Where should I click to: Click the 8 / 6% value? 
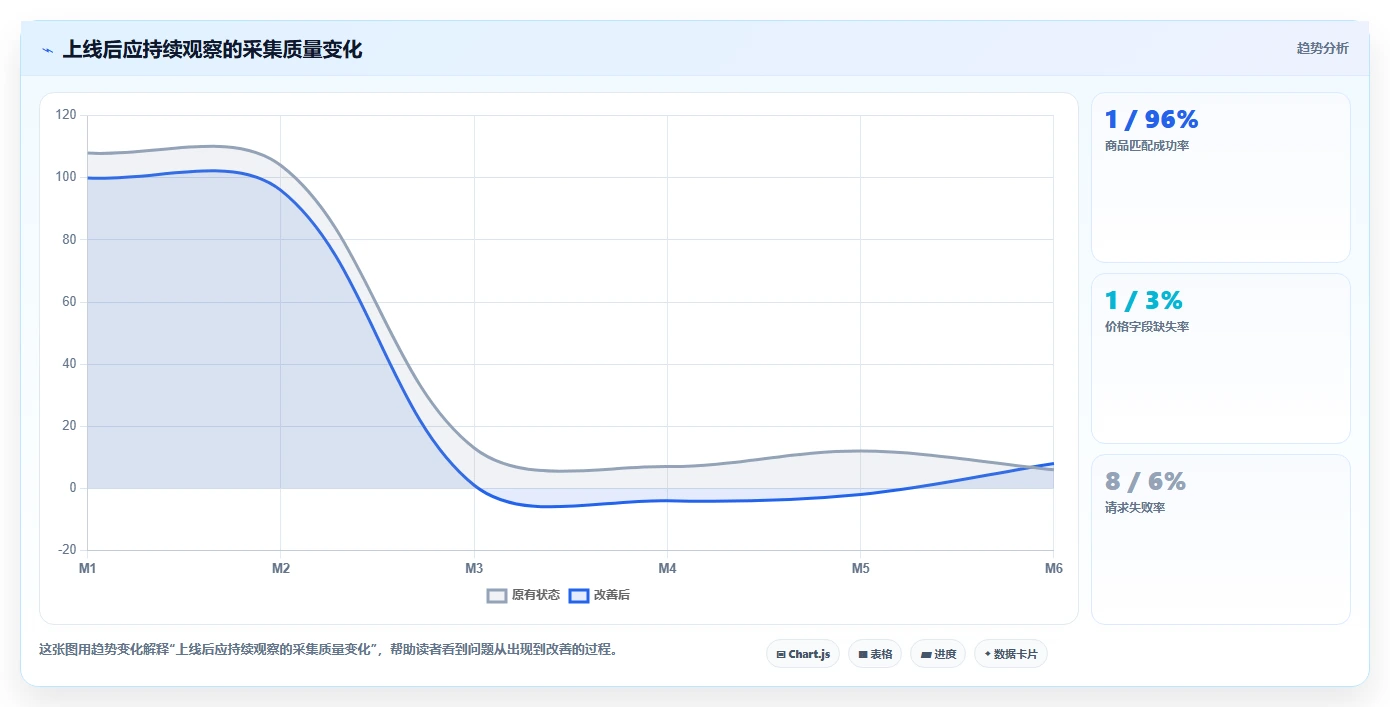(x=1145, y=481)
